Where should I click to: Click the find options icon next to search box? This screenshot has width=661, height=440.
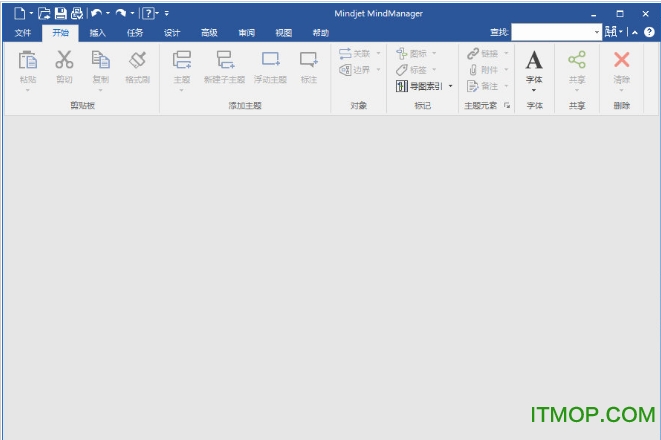click(x=611, y=32)
